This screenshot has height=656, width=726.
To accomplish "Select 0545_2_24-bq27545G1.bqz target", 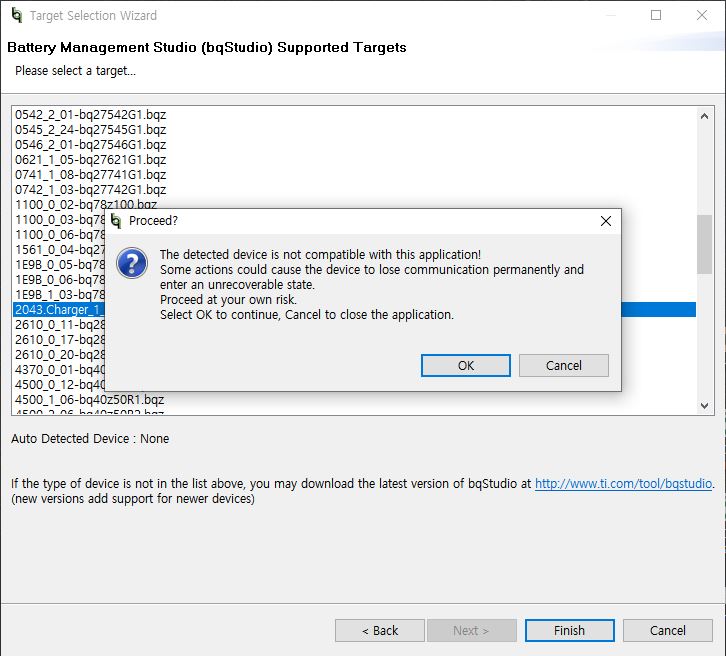I will [90, 130].
